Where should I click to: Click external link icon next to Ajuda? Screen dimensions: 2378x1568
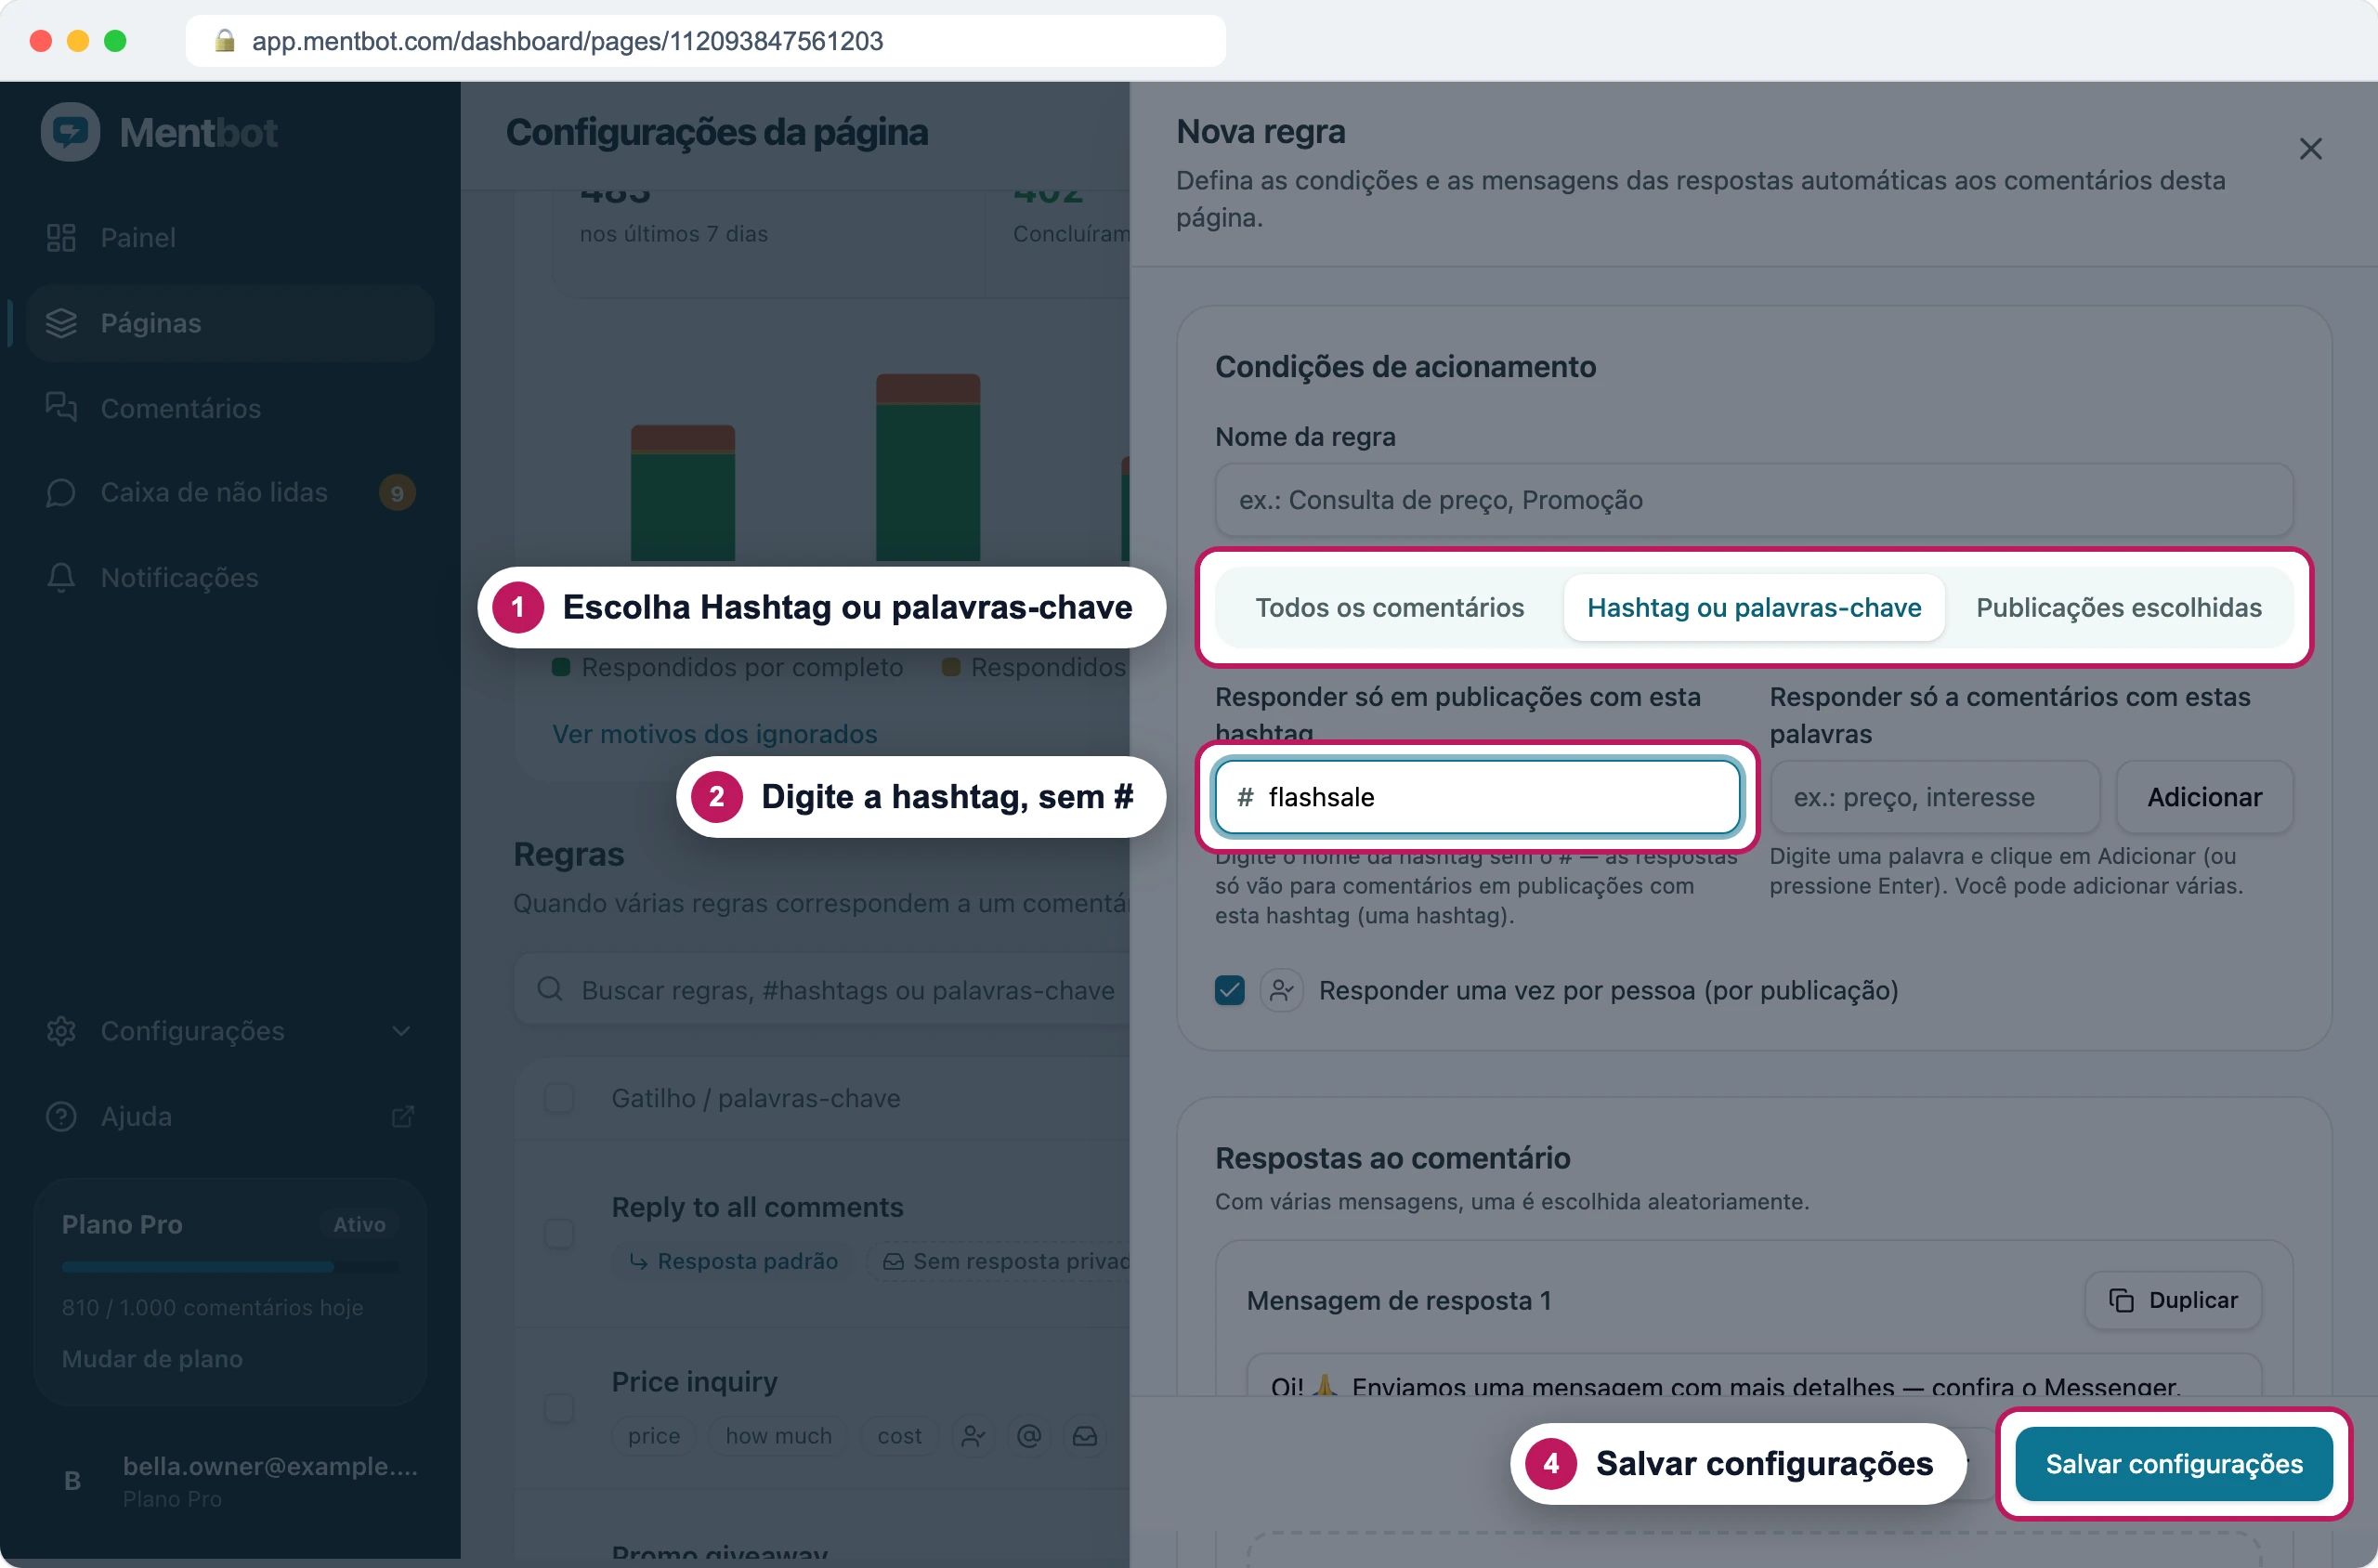(402, 1116)
